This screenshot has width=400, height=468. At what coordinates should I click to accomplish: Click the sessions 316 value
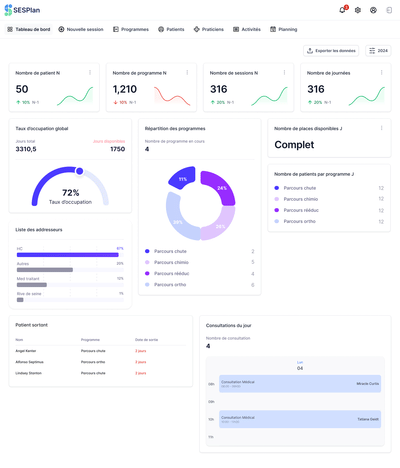point(219,89)
